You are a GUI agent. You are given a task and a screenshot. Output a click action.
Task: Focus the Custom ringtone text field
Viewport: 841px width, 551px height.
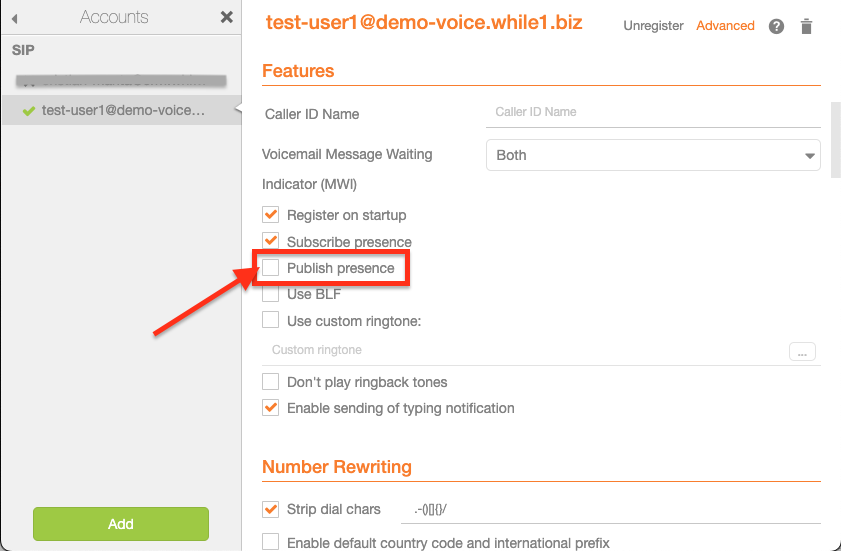click(x=525, y=350)
